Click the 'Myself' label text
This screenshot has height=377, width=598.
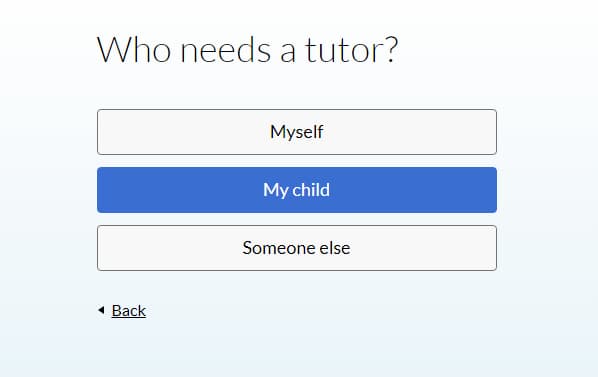tap(297, 132)
